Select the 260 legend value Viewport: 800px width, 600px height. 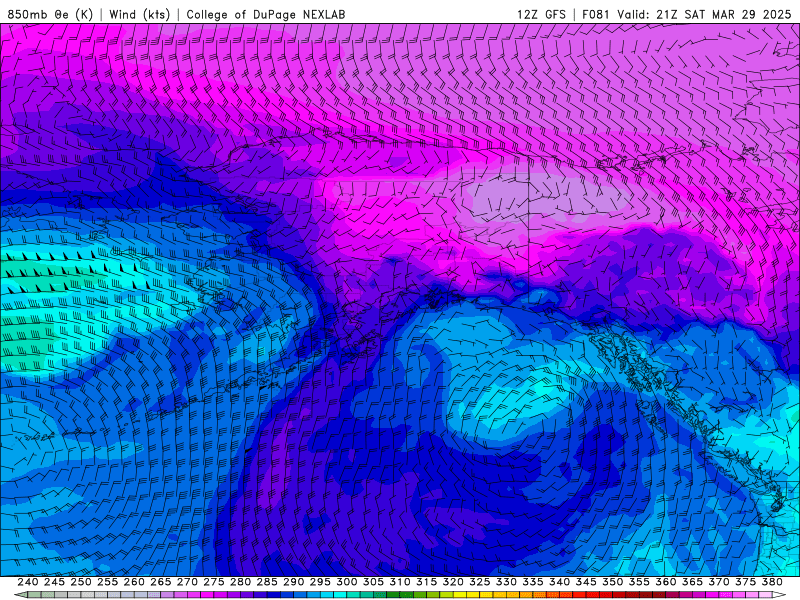[x=134, y=582]
